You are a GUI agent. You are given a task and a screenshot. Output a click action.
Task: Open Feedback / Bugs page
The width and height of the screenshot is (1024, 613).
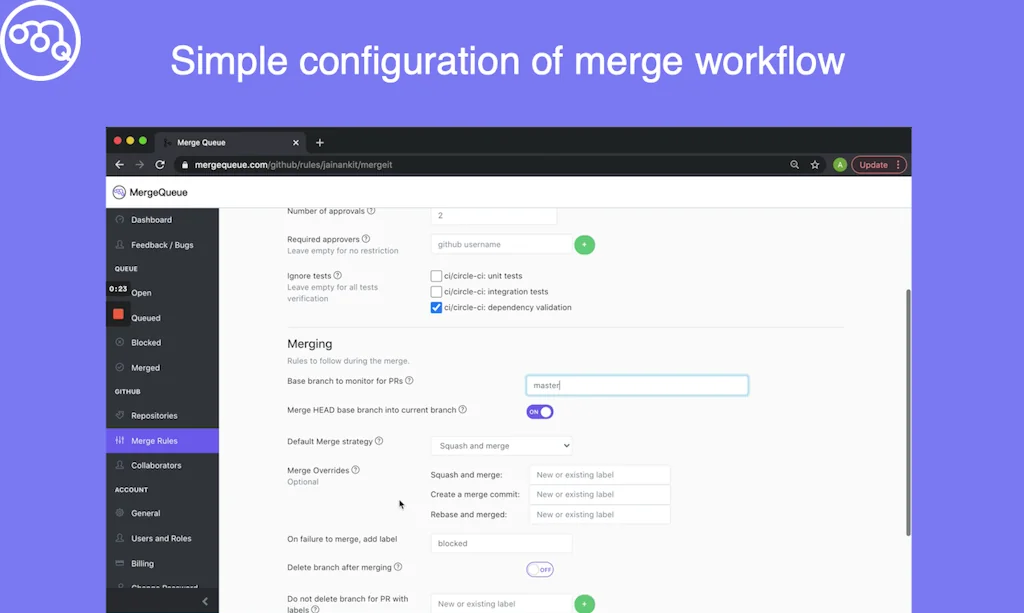coord(163,245)
